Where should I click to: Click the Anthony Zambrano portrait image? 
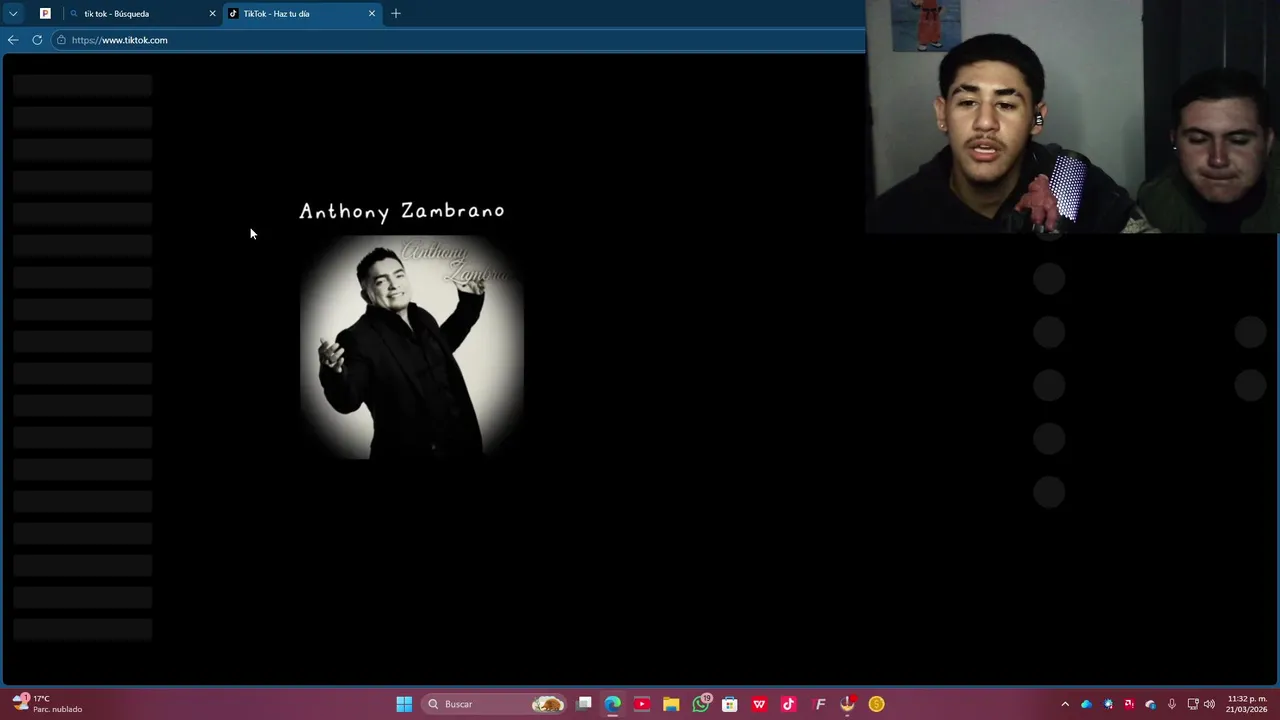click(x=412, y=347)
